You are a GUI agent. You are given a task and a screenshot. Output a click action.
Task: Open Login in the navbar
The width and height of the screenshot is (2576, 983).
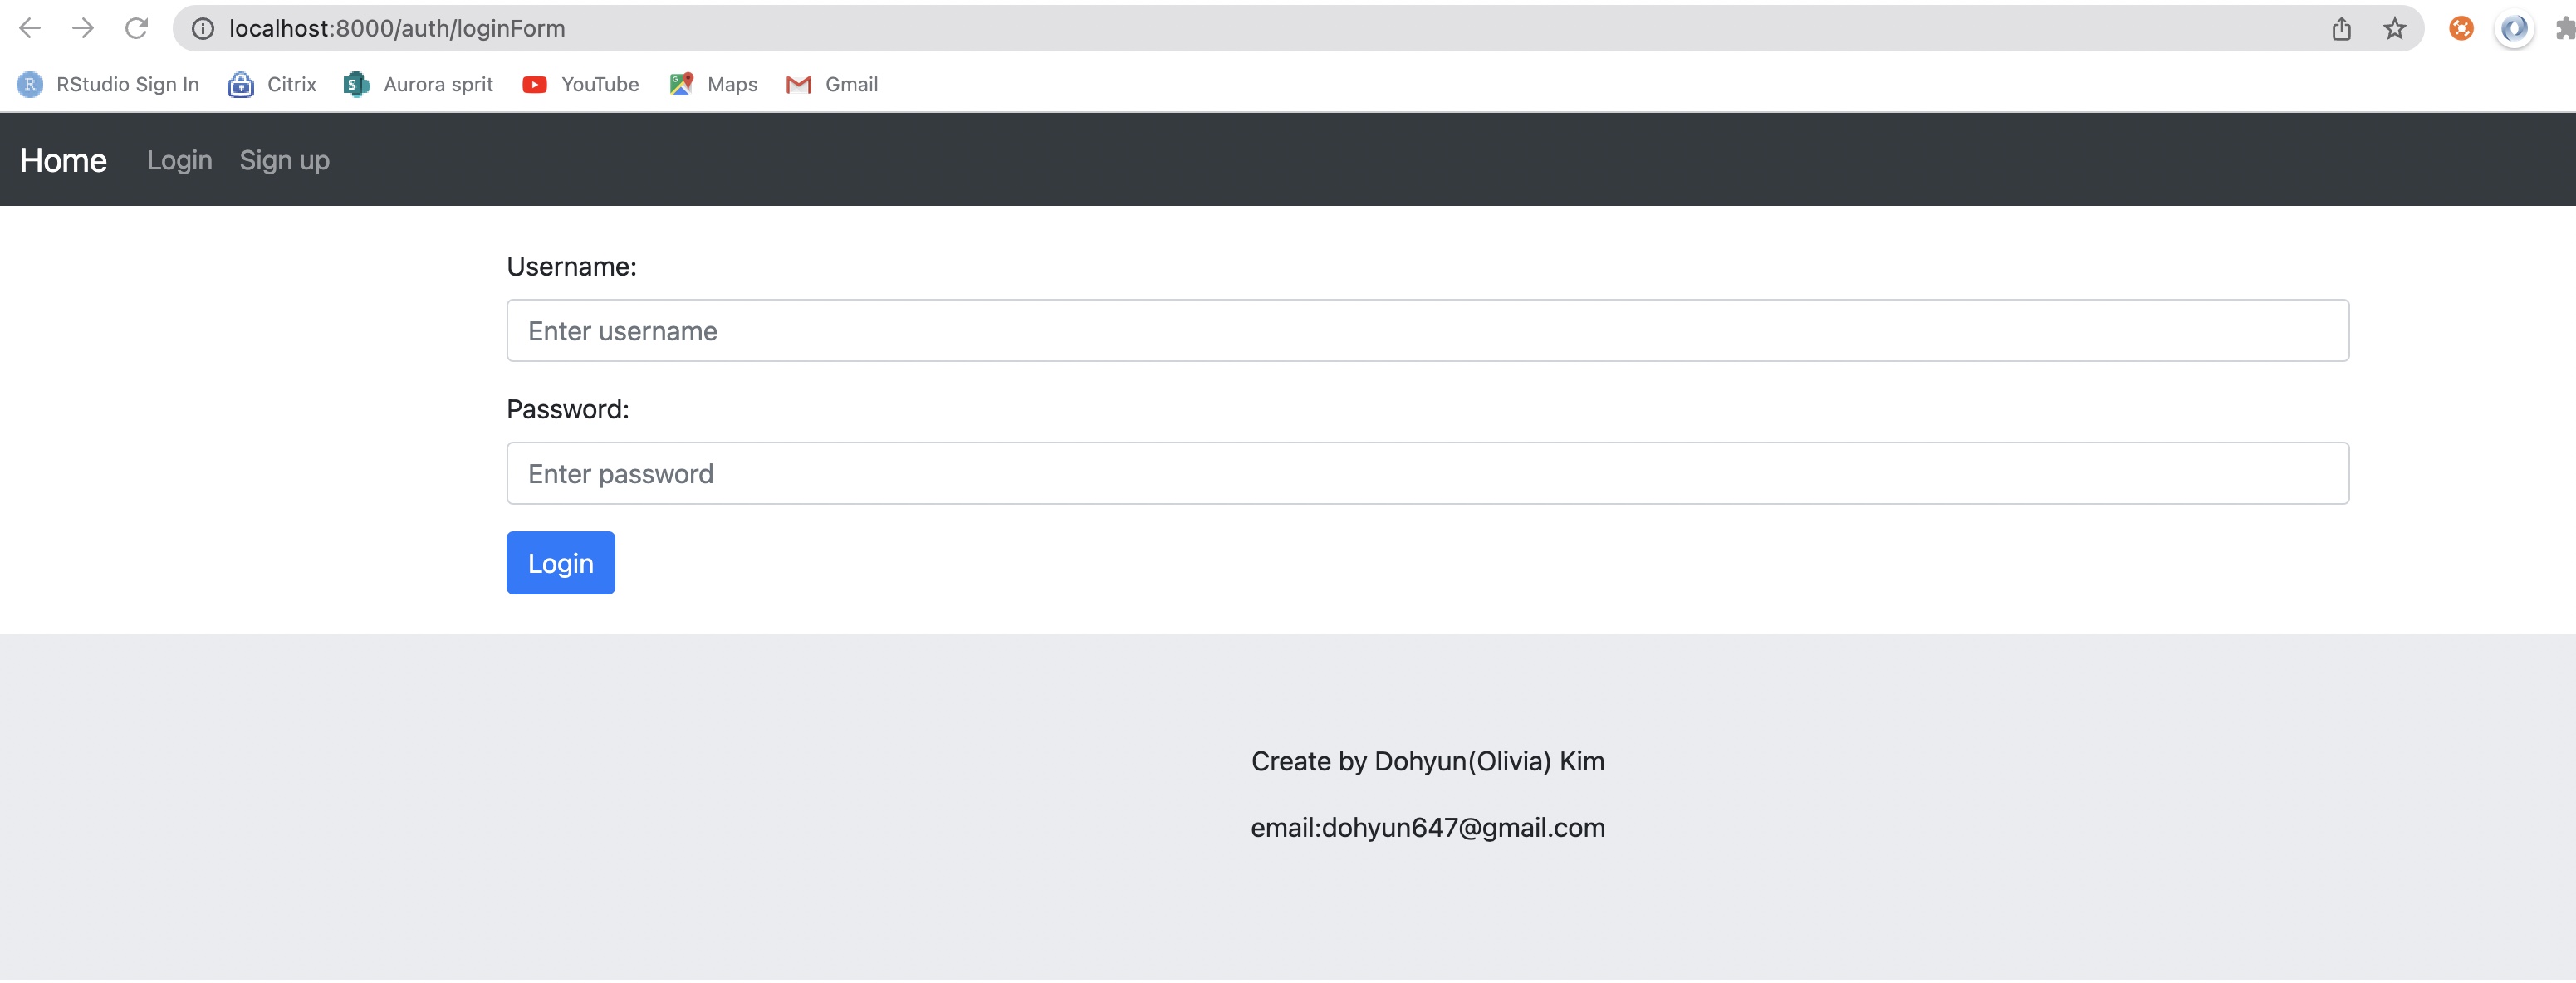tap(180, 160)
